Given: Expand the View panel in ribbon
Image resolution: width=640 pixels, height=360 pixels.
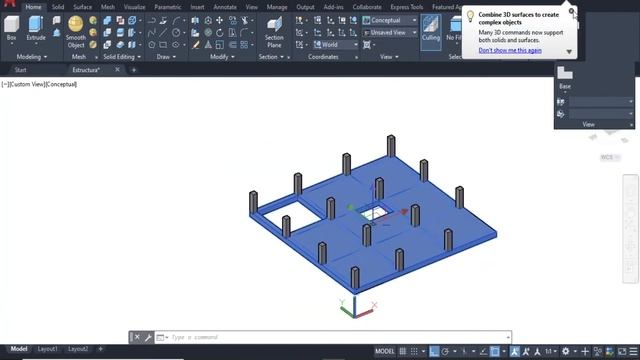Looking at the screenshot, I should click(x=389, y=57).
